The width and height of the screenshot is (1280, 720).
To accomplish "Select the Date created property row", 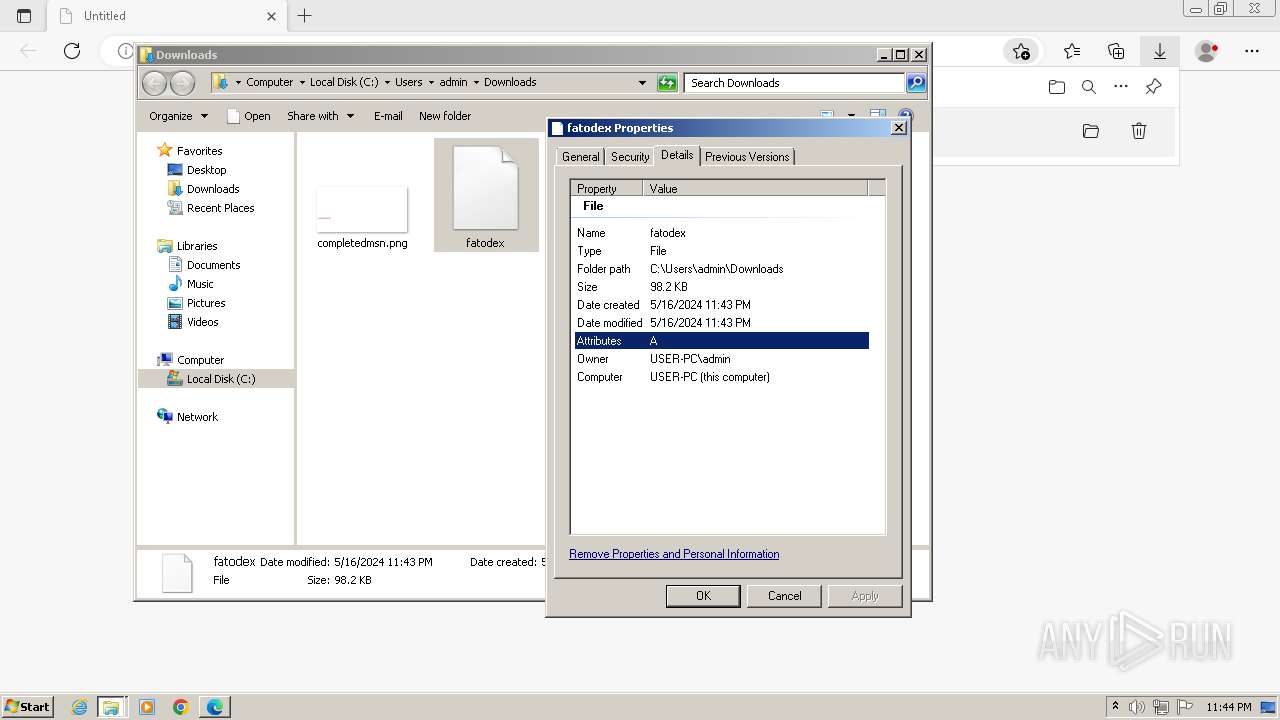I will pos(722,305).
